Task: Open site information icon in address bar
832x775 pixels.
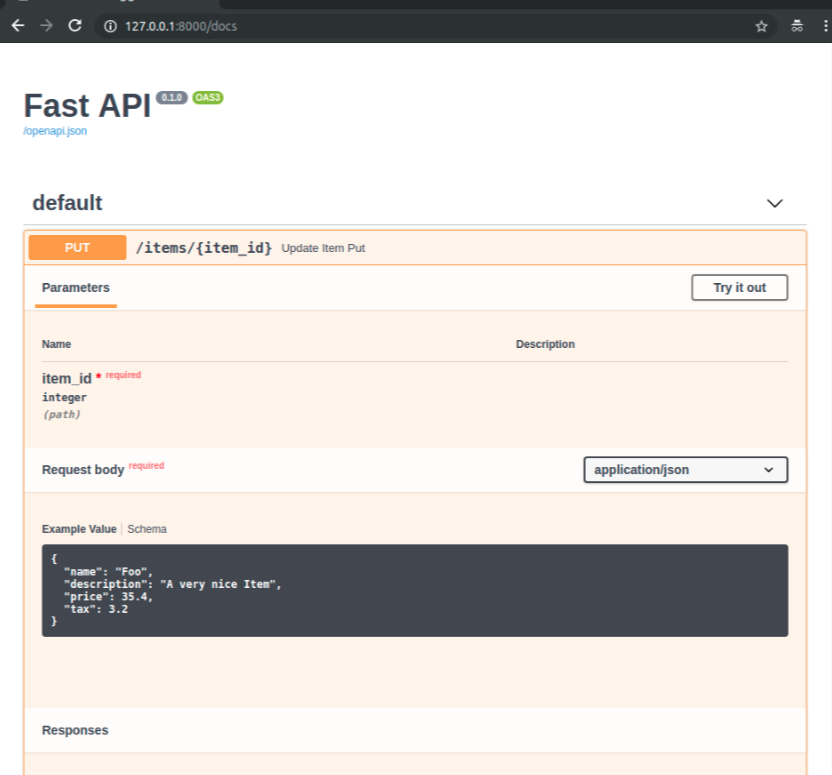Action: coord(110,26)
